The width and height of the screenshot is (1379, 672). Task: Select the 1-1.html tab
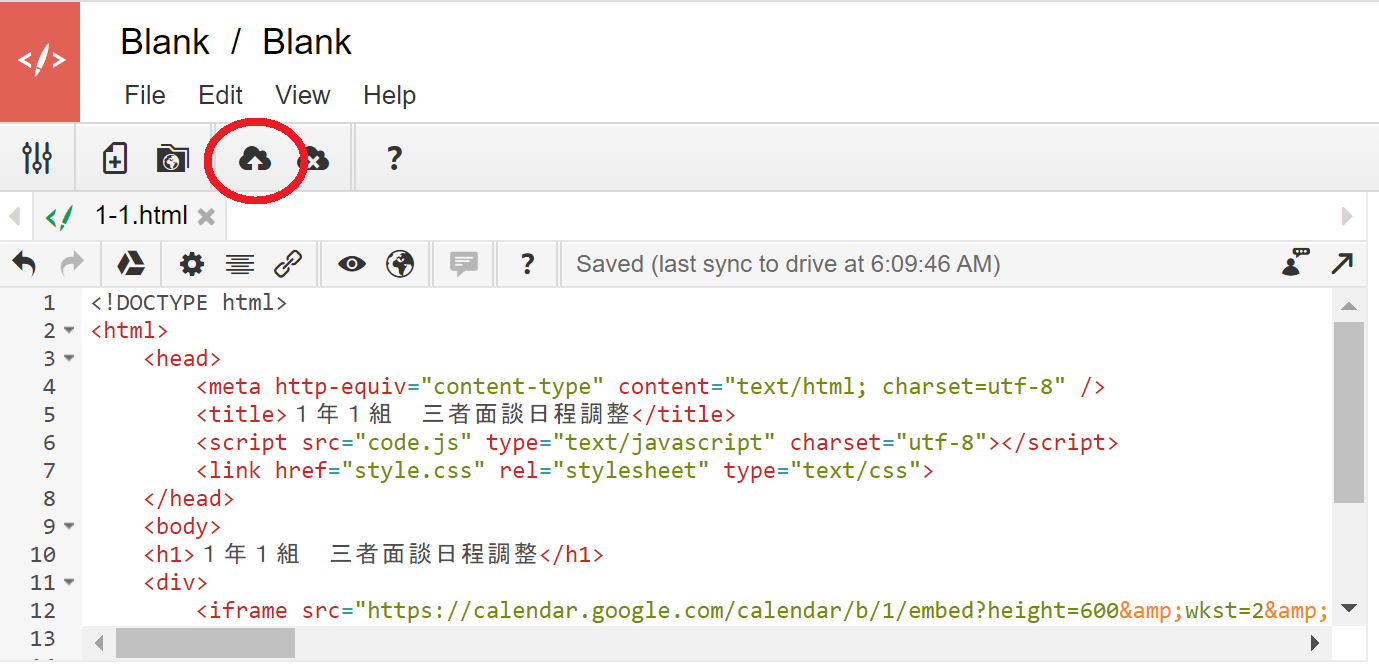(x=140, y=215)
